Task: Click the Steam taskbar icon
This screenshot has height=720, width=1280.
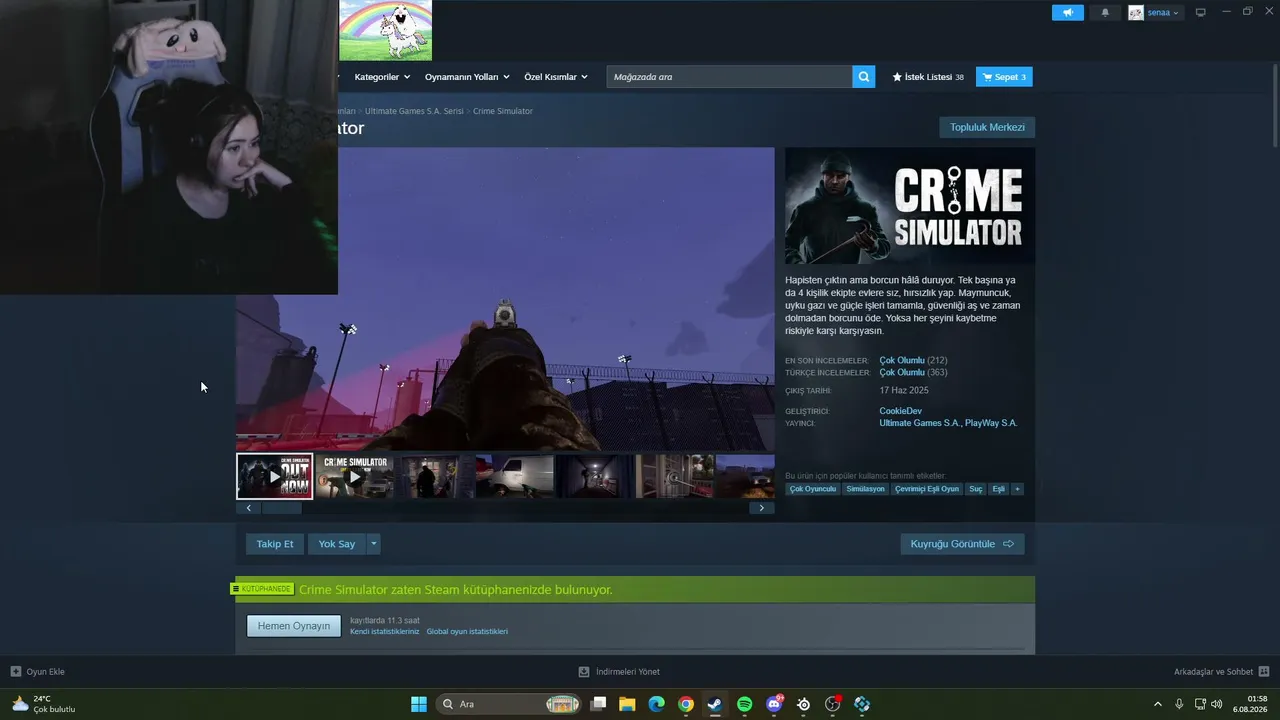Action: pos(715,704)
